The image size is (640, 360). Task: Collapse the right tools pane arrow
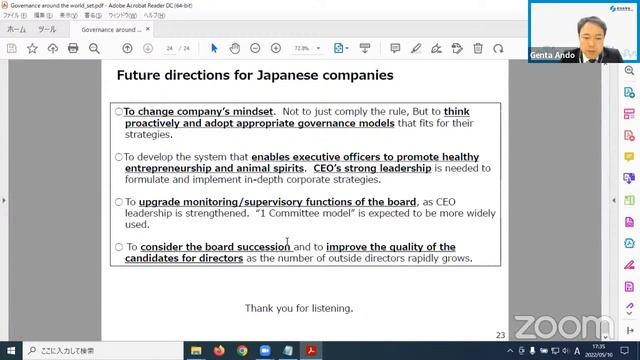614,200
